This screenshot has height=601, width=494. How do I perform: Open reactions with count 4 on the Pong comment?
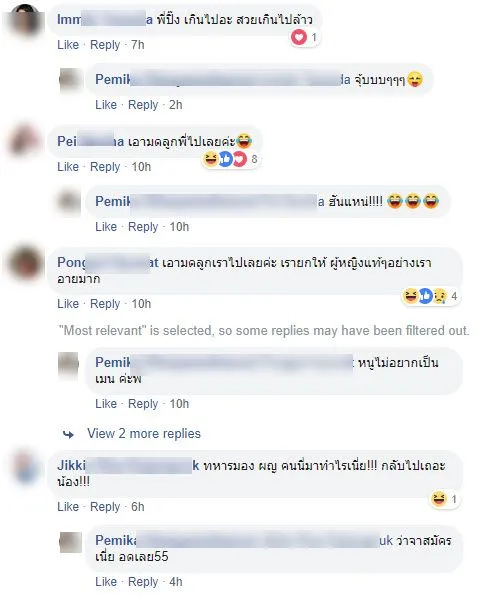430,296
